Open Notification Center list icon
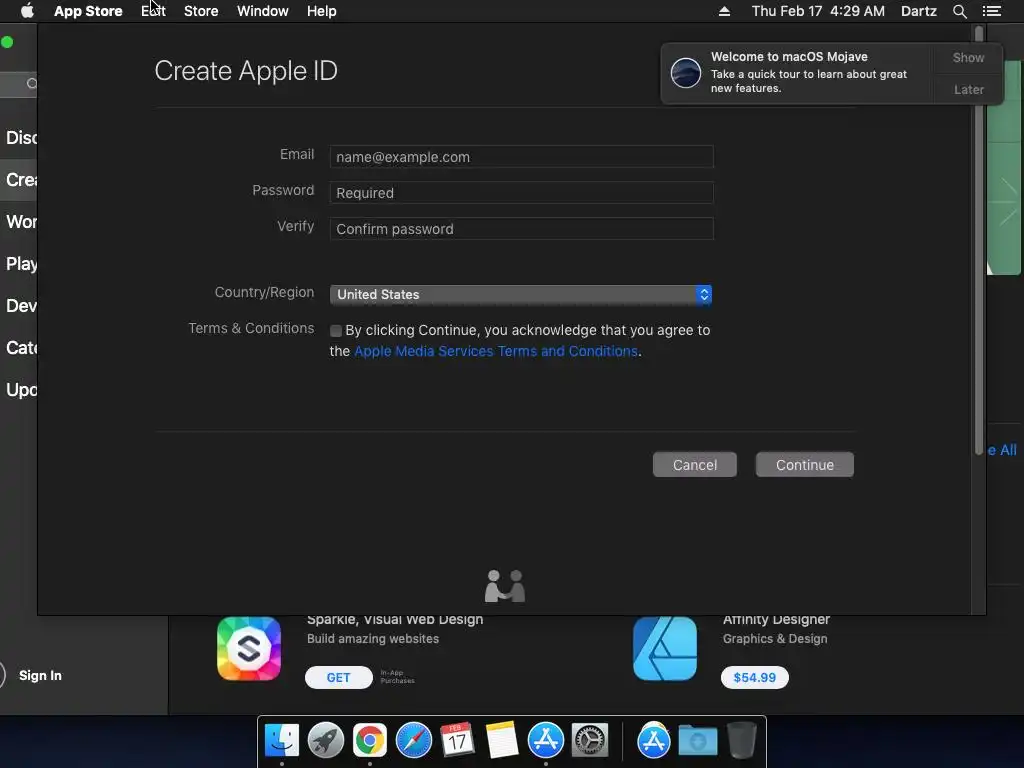 tap(991, 11)
